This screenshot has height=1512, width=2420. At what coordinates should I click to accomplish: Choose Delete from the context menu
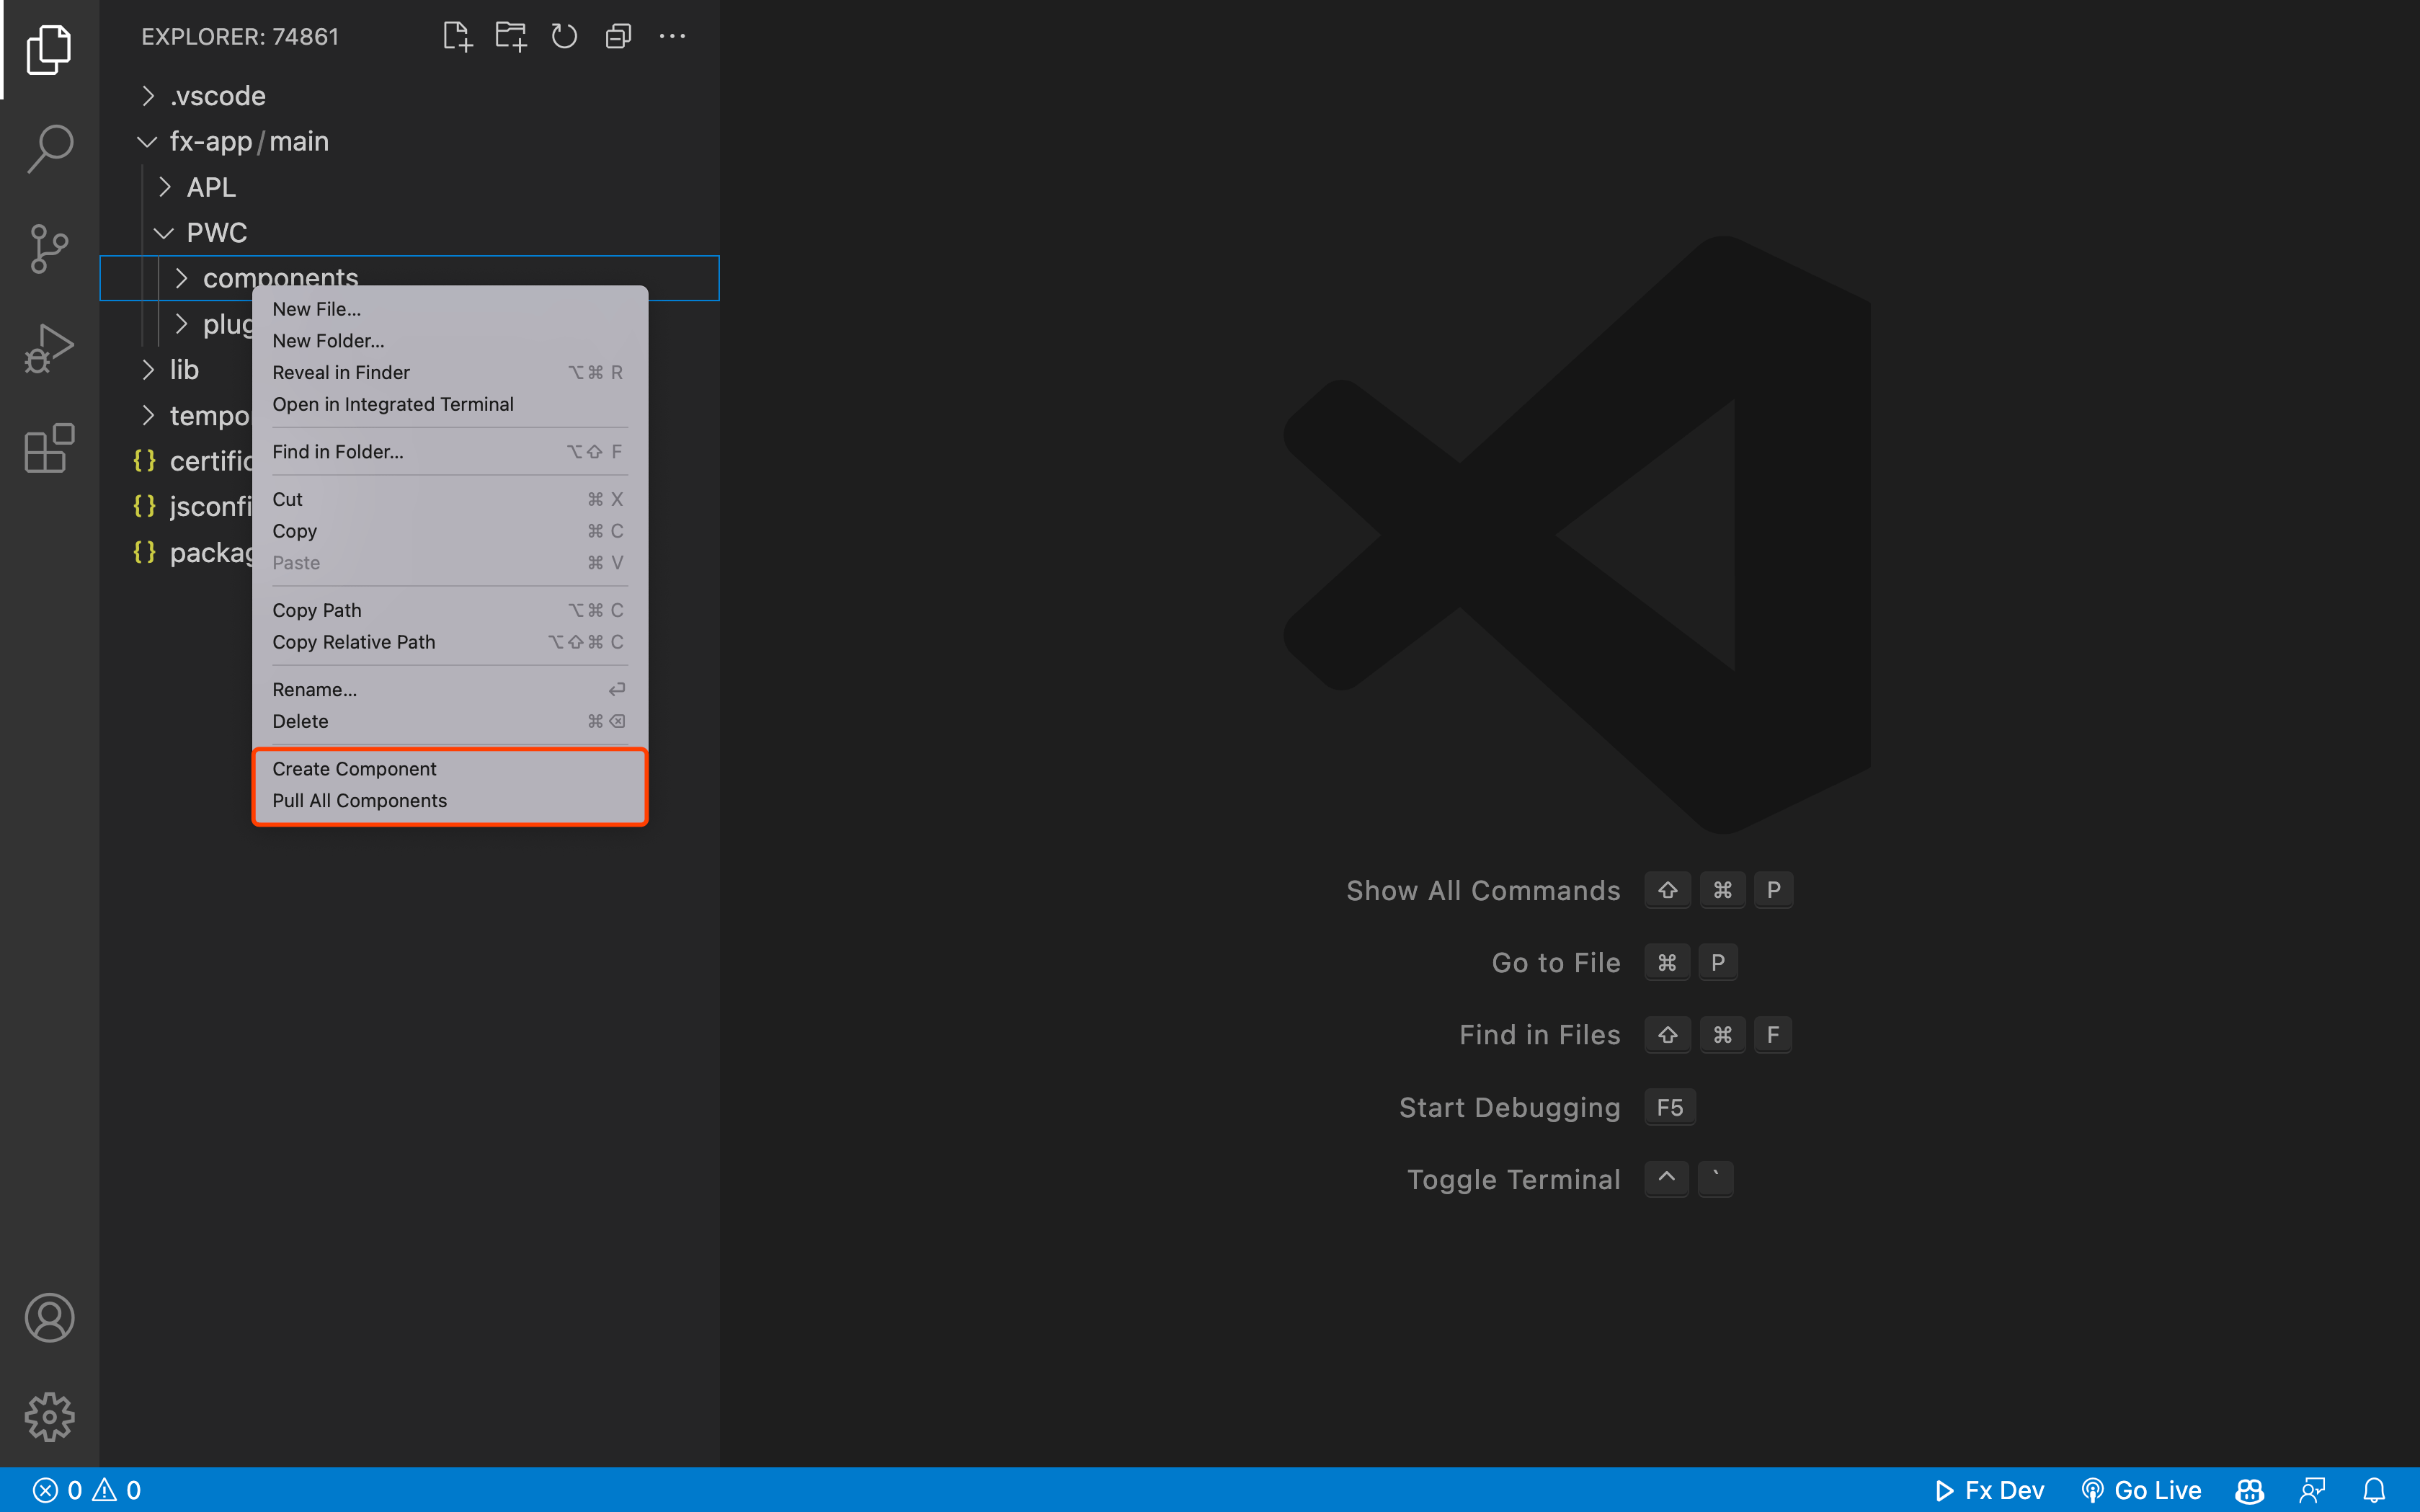450,721
